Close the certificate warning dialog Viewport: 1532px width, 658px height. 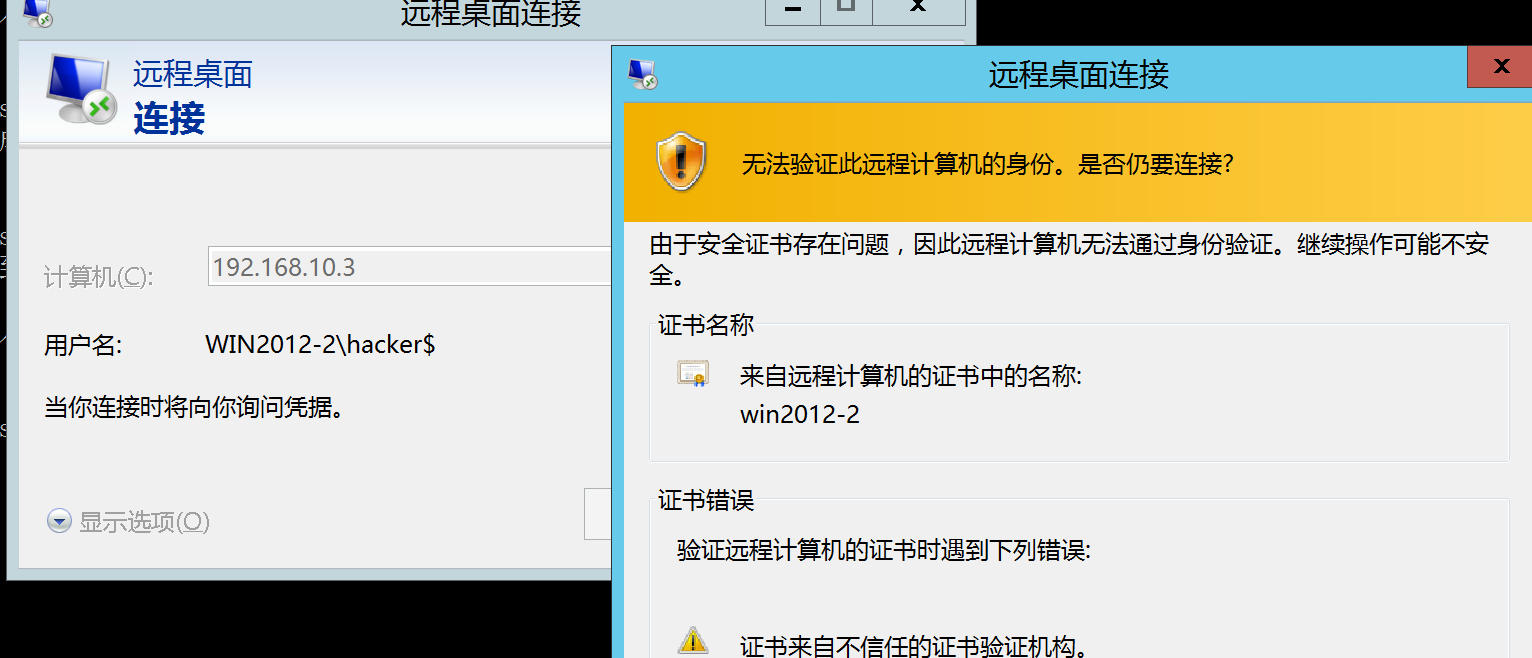[x=1500, y=68]
